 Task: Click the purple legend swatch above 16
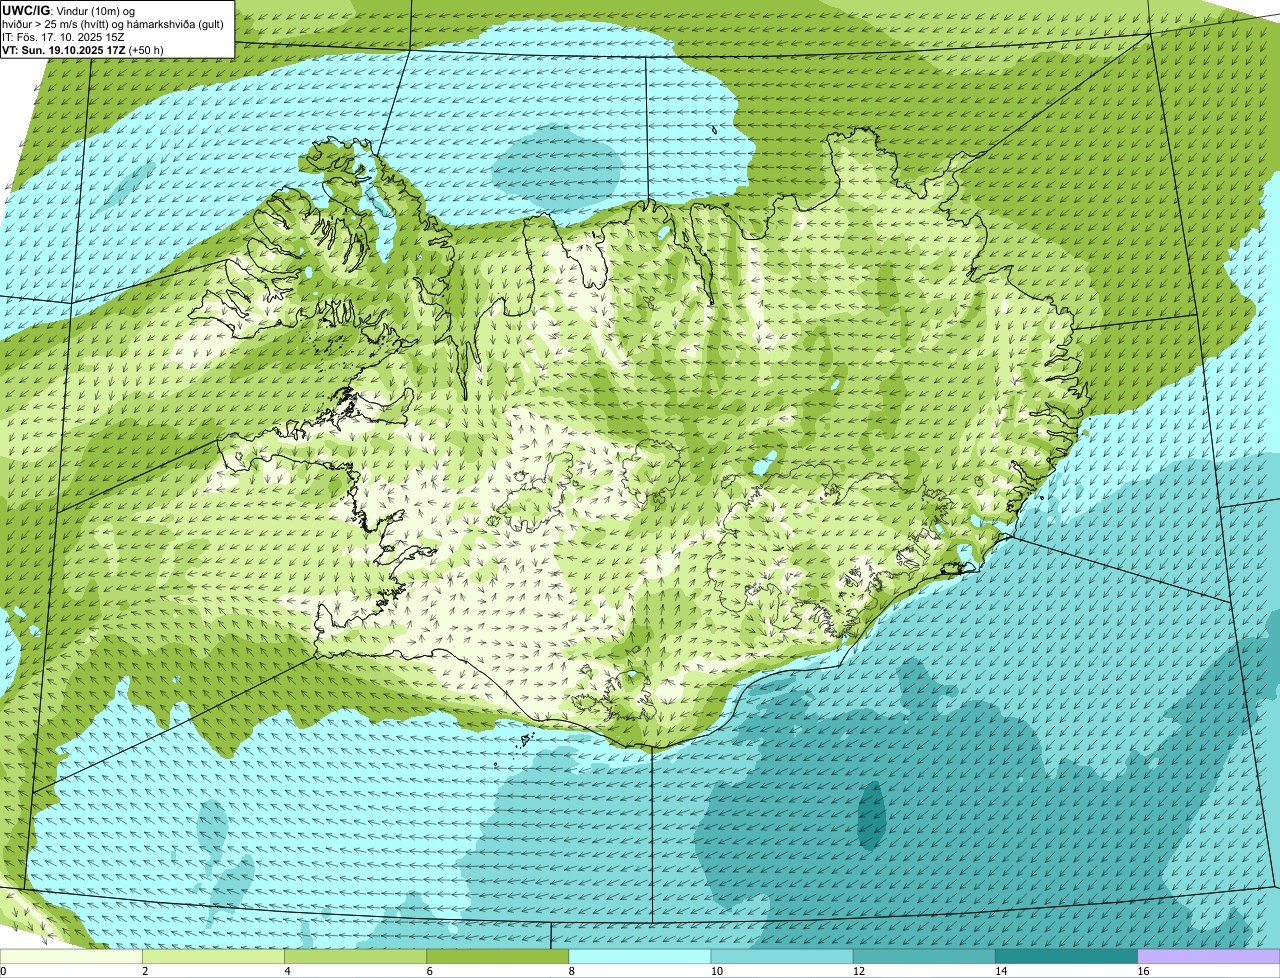click(x=1208, y=957)
